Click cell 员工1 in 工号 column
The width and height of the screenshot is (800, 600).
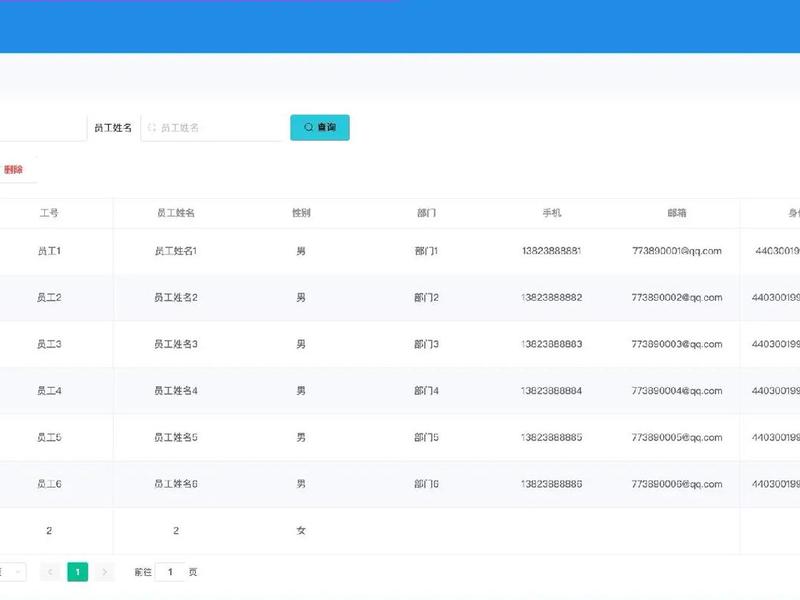click(49, 251)
